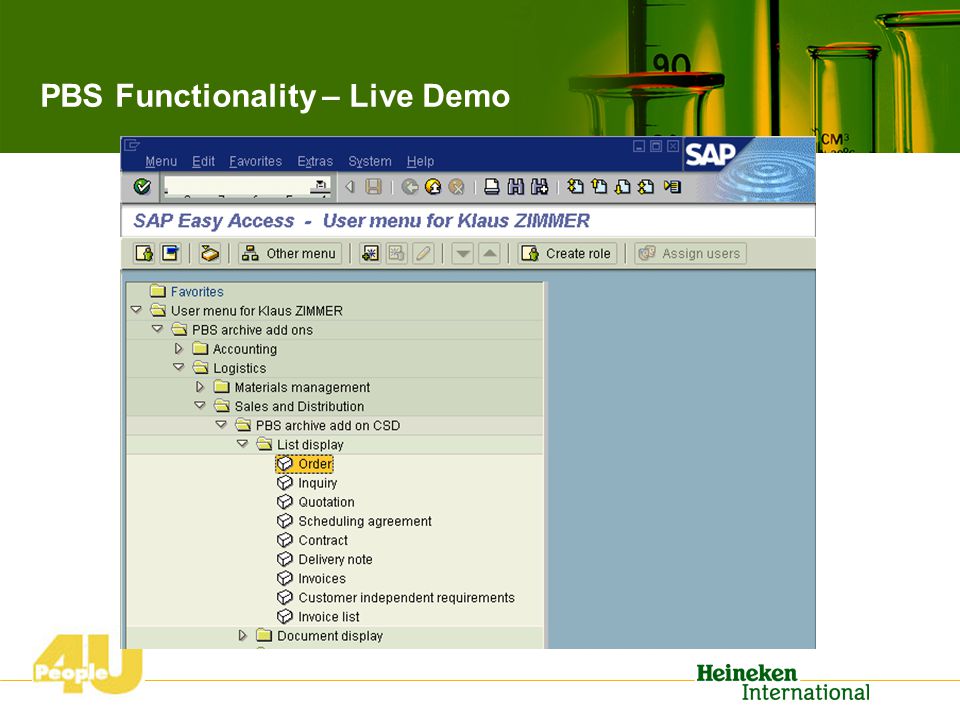Select the Quotation transaction
The height and width of the screenshot is (720, 960).
coord(315,501)
